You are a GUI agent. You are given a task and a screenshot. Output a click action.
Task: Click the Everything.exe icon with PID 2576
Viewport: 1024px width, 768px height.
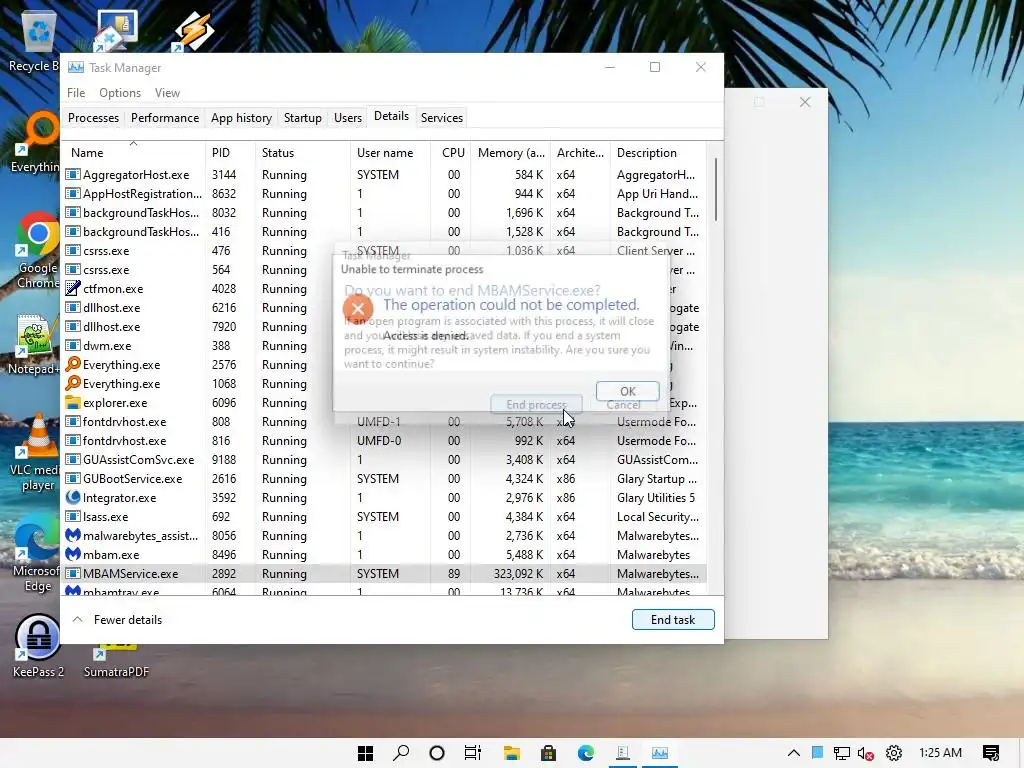(x=72, y=364)
